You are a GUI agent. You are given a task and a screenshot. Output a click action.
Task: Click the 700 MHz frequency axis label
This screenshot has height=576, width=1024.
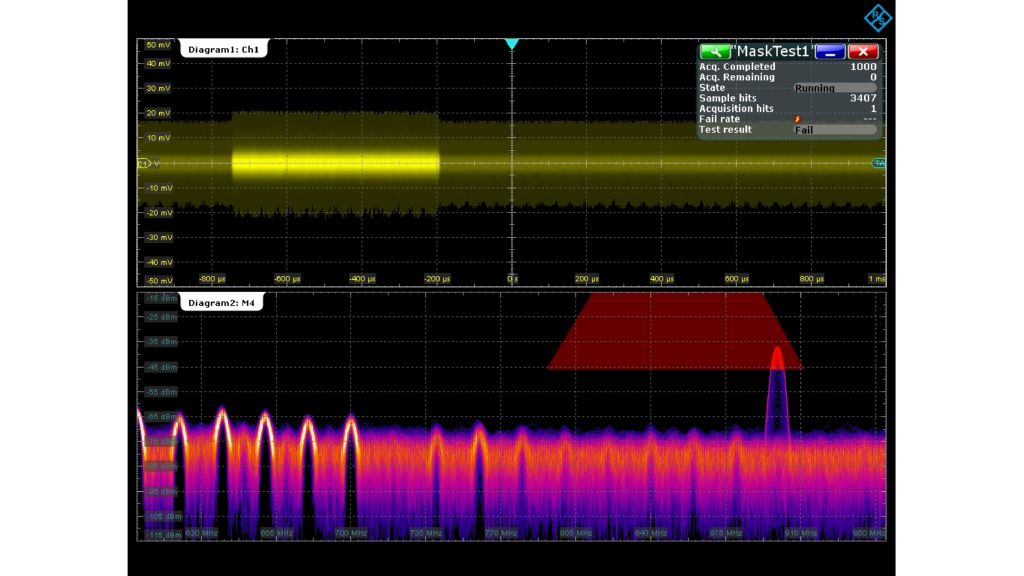(x=349, y=534)
